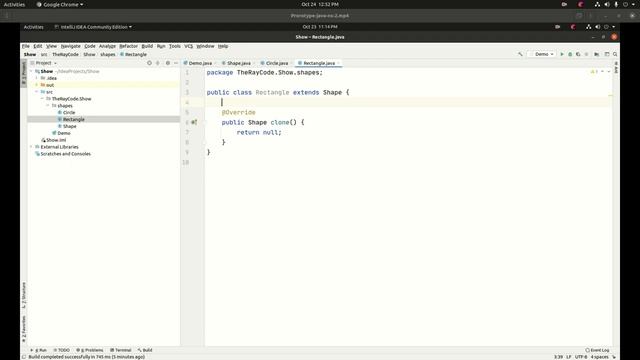Click the LF line separator in status bar
Image resolution: width=640 pixels, height=360 pixels.
[x=569, y=357]
